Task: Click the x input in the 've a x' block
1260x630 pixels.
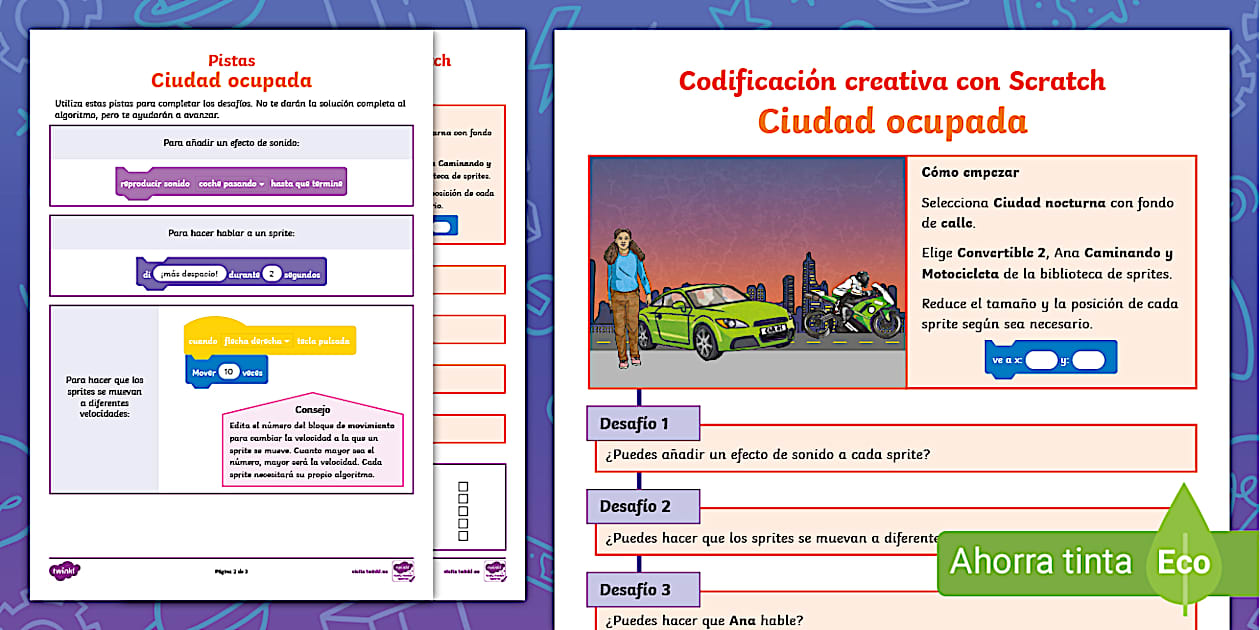Action: coord(1040,360)
